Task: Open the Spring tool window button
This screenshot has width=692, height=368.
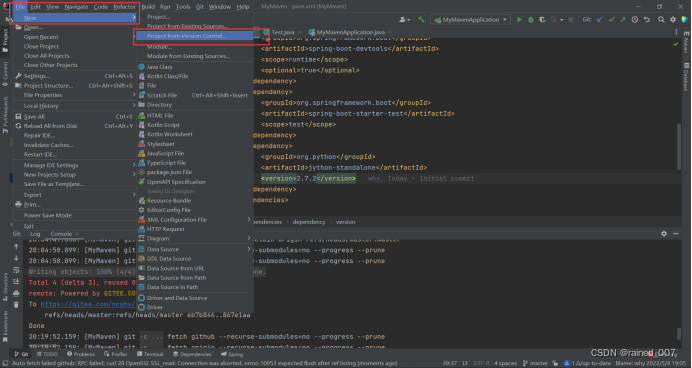Action: point(232,354)
